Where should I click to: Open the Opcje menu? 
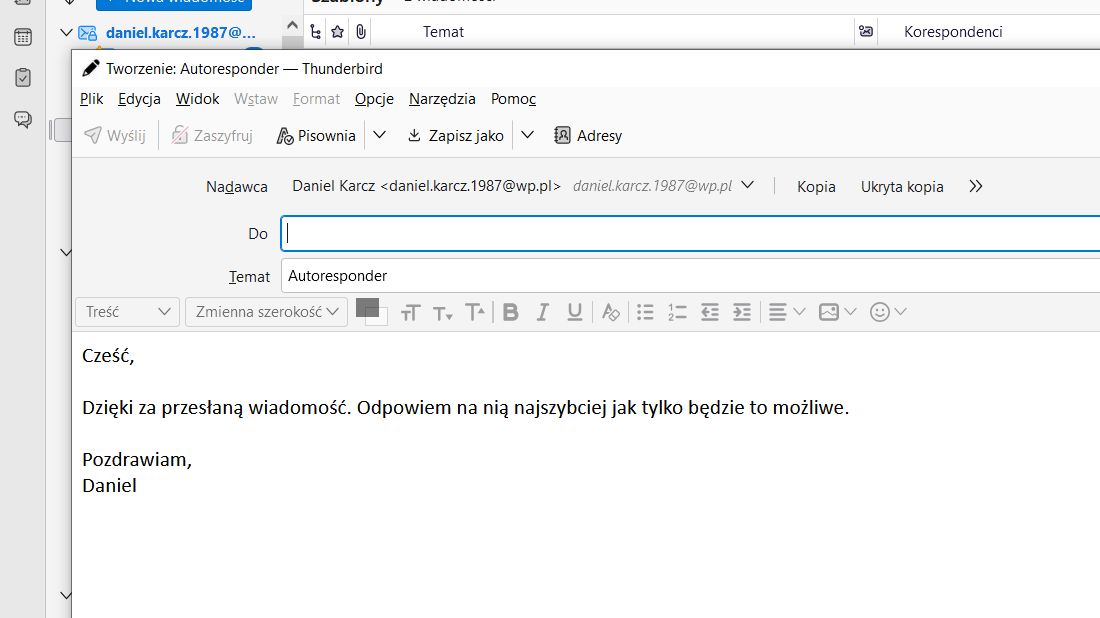pyautogui.click(x=374, y=99)
